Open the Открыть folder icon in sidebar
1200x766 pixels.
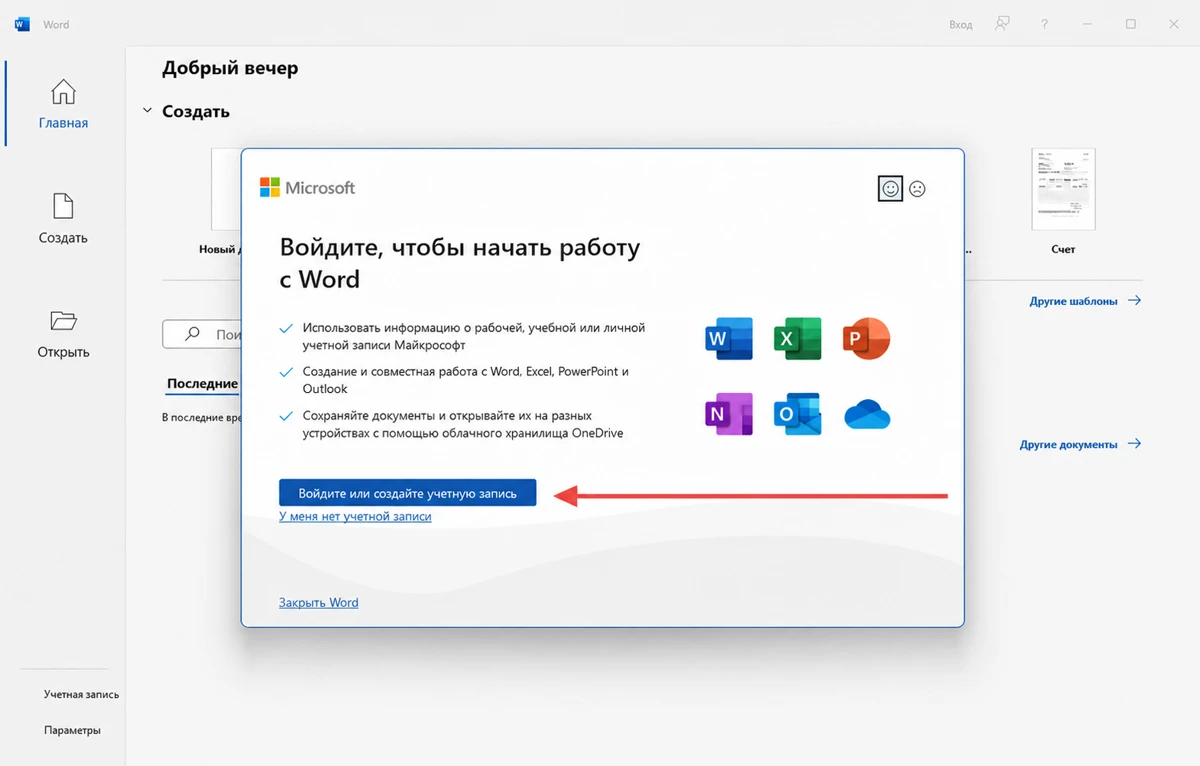click(x=63, y=321)
